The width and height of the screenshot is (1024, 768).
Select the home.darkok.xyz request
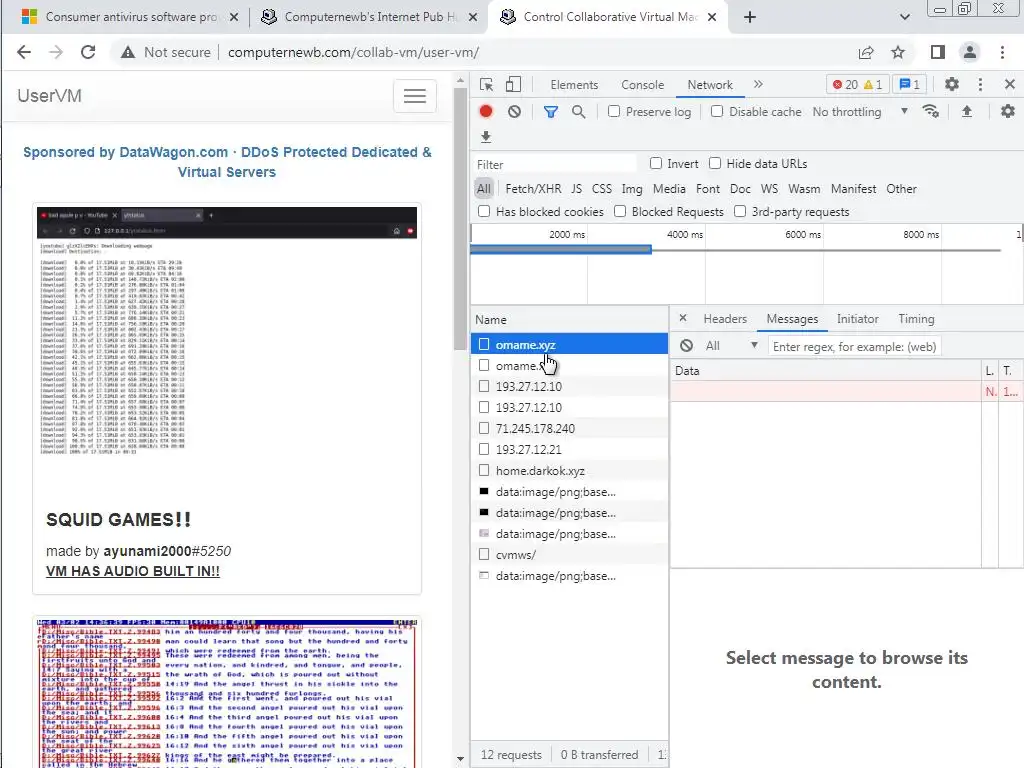[x=569, y=470]
